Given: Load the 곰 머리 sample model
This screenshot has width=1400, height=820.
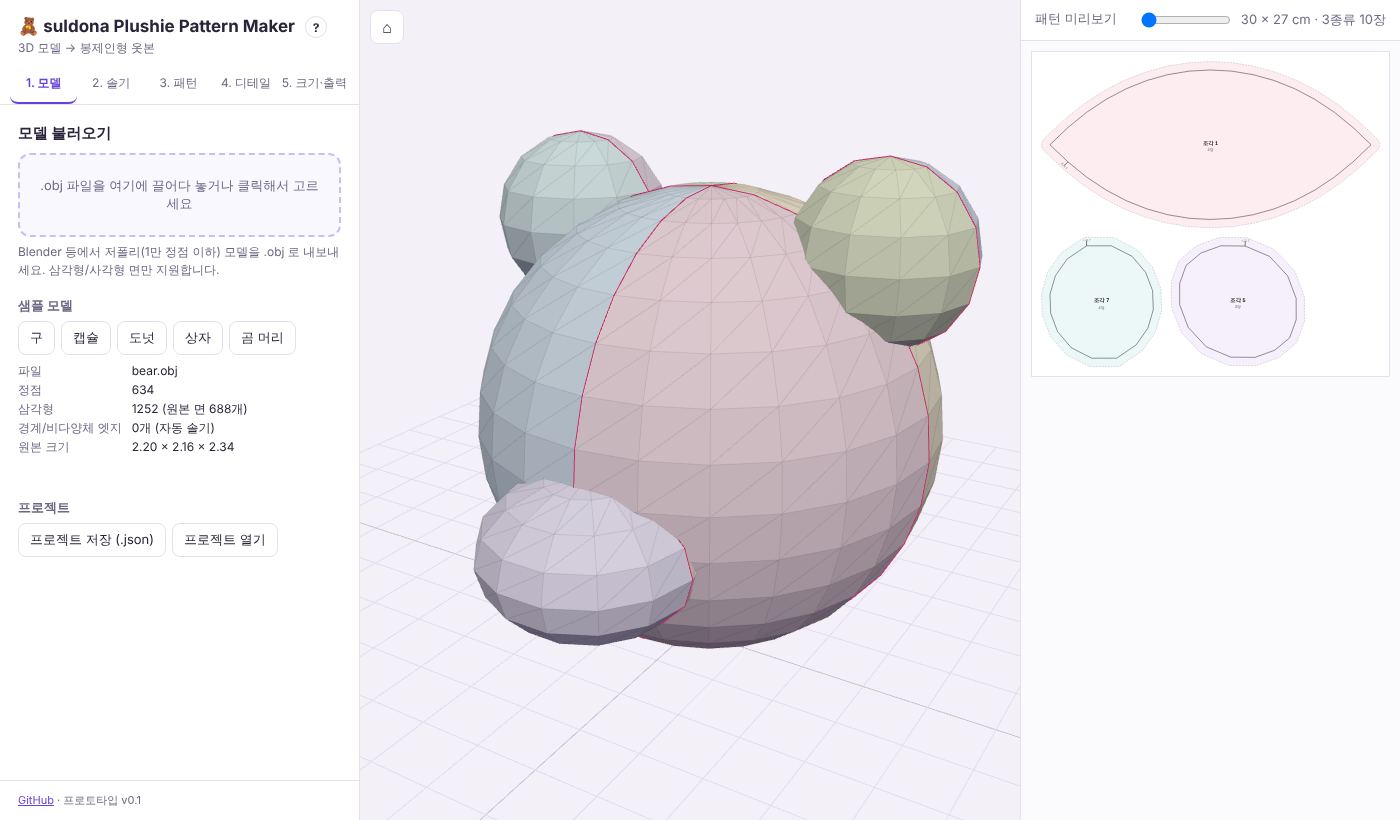Looking at the screenshot, I should coord(262,338).
